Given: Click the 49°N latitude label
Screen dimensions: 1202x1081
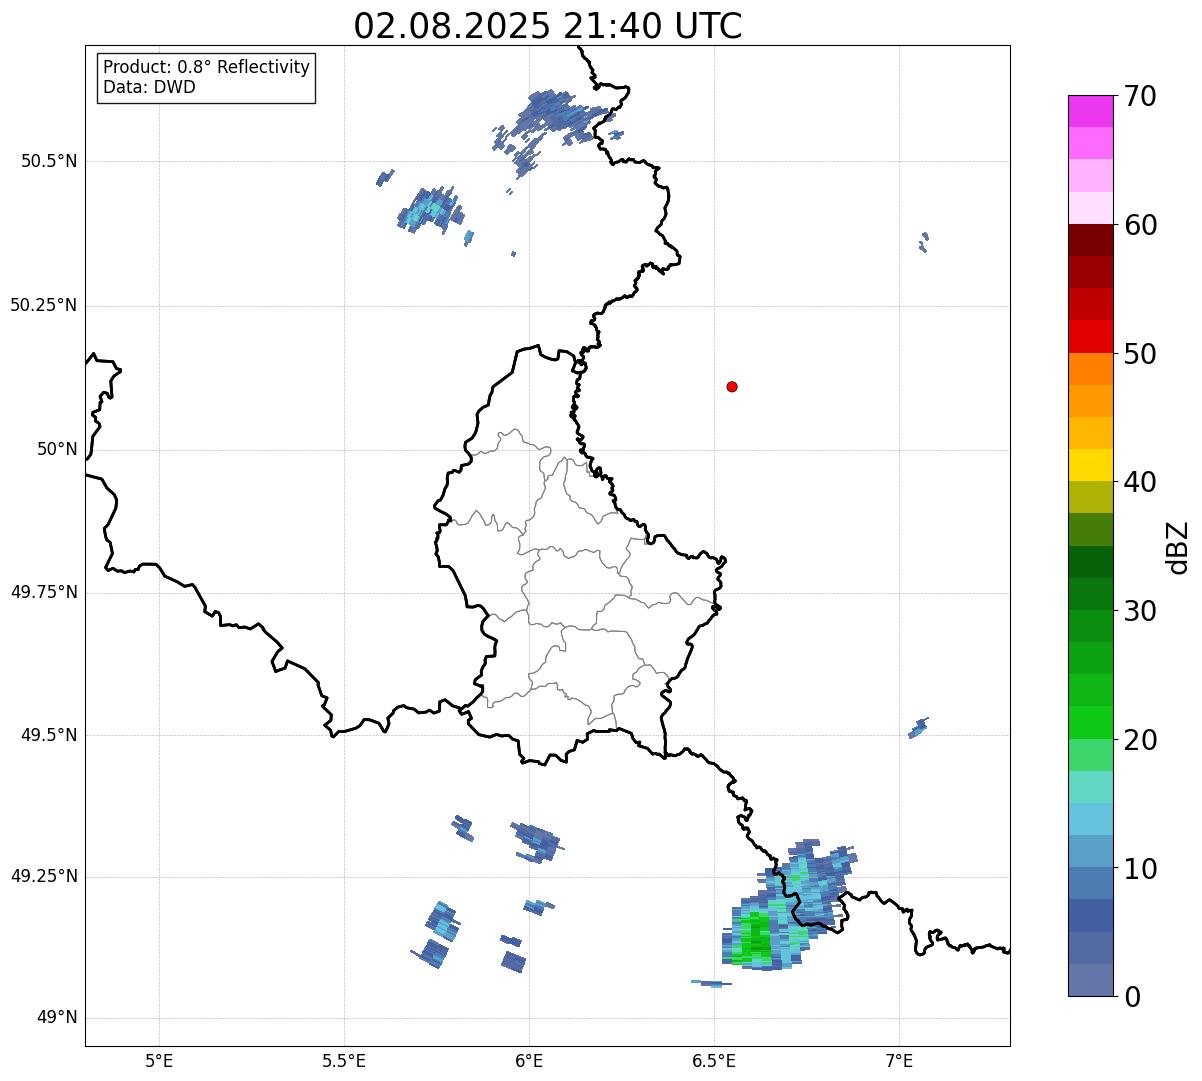Looking at the screenshot, I should (x=57, y=1018).
